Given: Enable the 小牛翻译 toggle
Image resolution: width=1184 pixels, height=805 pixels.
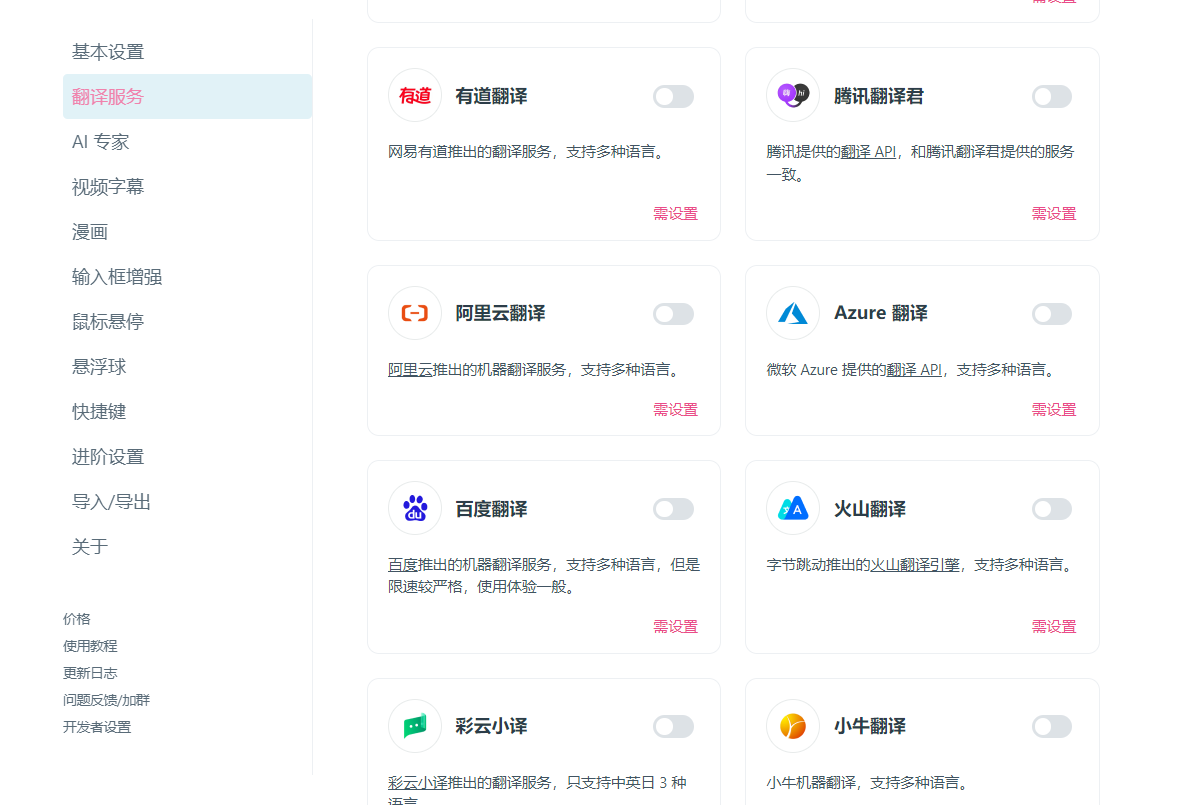Looking at the screenshot, I should pyautogui.click(x=1052, y=727).
